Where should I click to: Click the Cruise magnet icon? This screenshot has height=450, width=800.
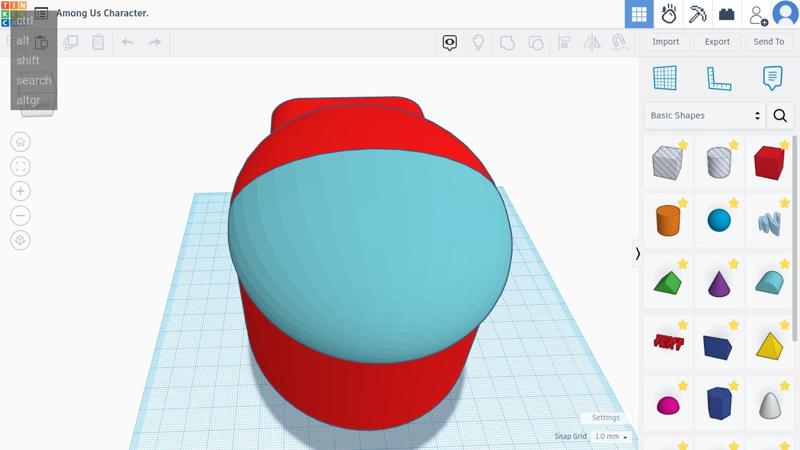[619, 42]
